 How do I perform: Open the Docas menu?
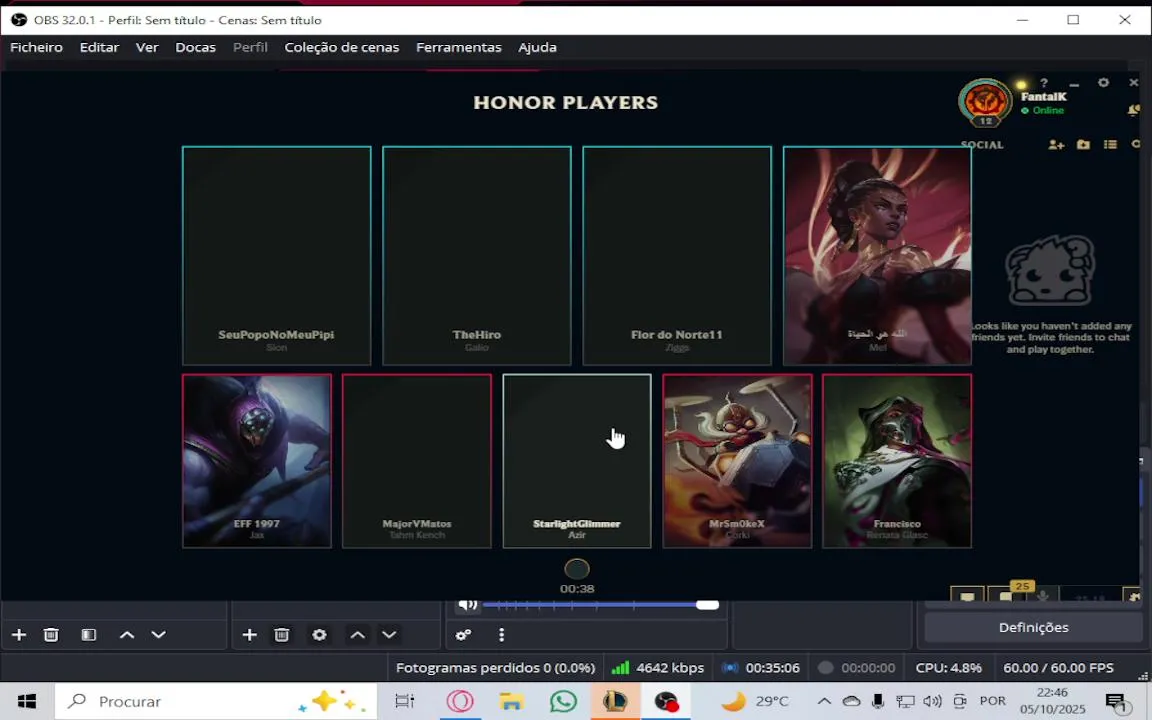point(195,47)
